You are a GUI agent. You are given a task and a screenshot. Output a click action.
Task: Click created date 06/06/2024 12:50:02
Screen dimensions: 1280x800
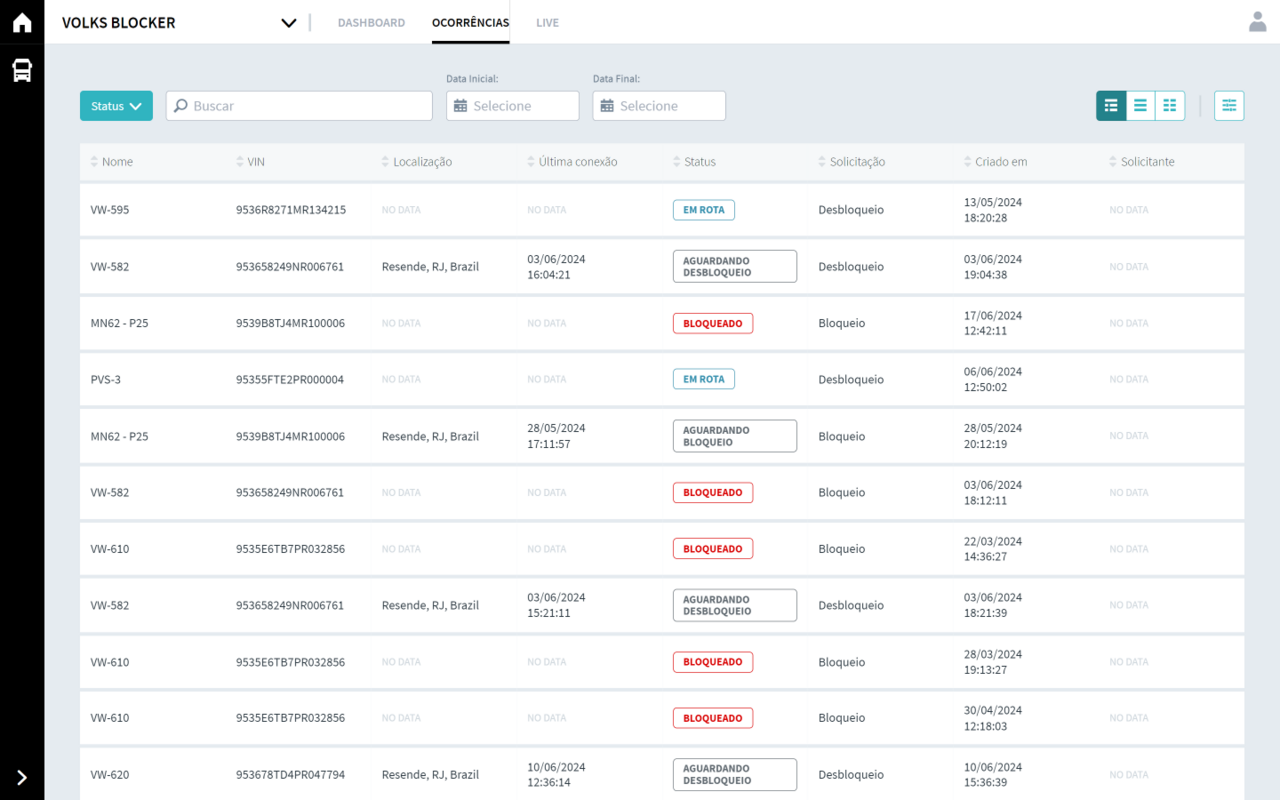[993, 379]
